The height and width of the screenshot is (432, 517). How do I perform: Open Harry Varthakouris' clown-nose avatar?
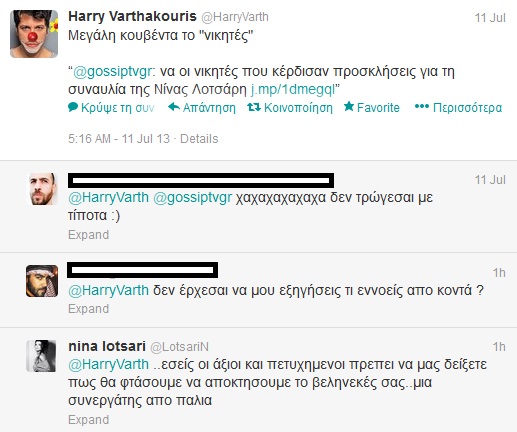34,34
